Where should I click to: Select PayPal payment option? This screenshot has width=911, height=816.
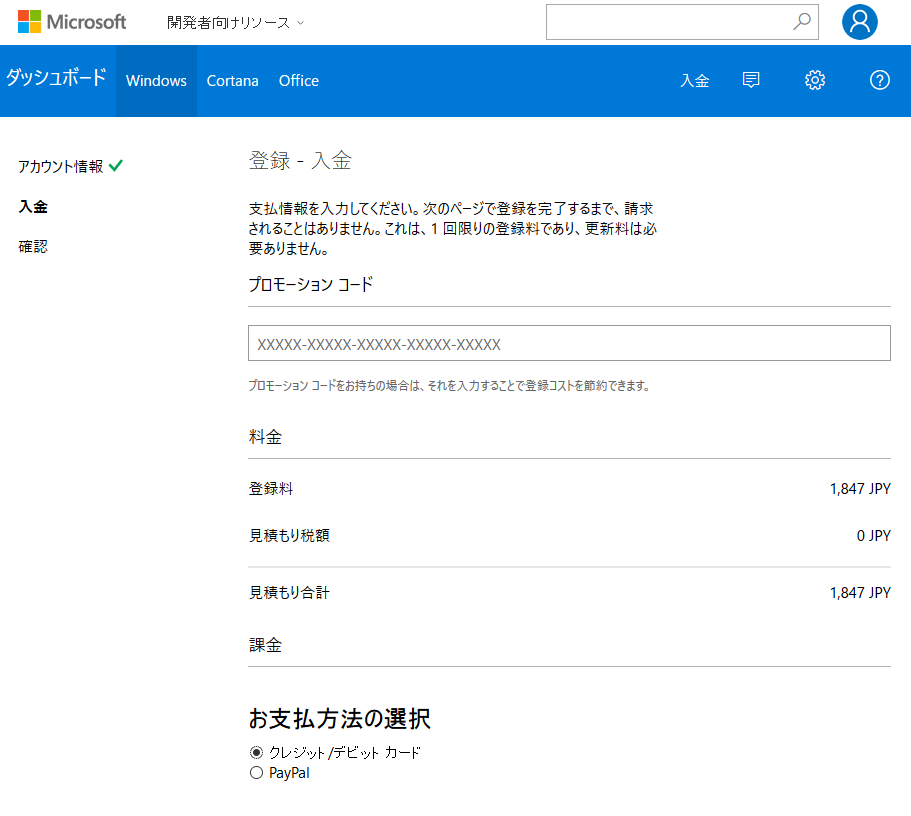tap(256, 773)
